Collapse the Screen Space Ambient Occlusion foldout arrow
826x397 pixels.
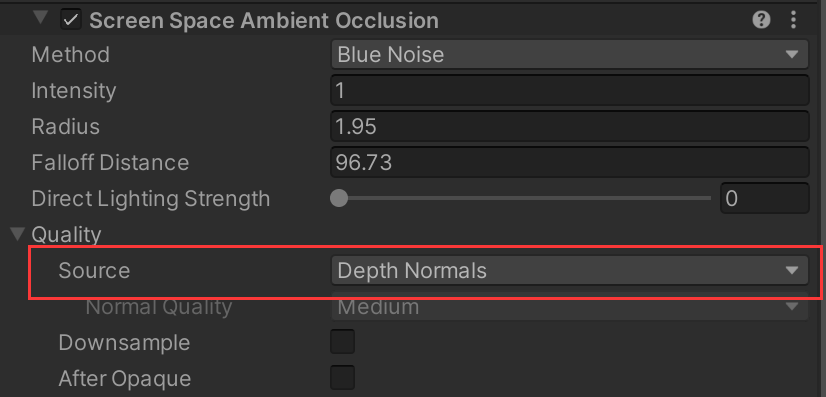coord(40,18)
